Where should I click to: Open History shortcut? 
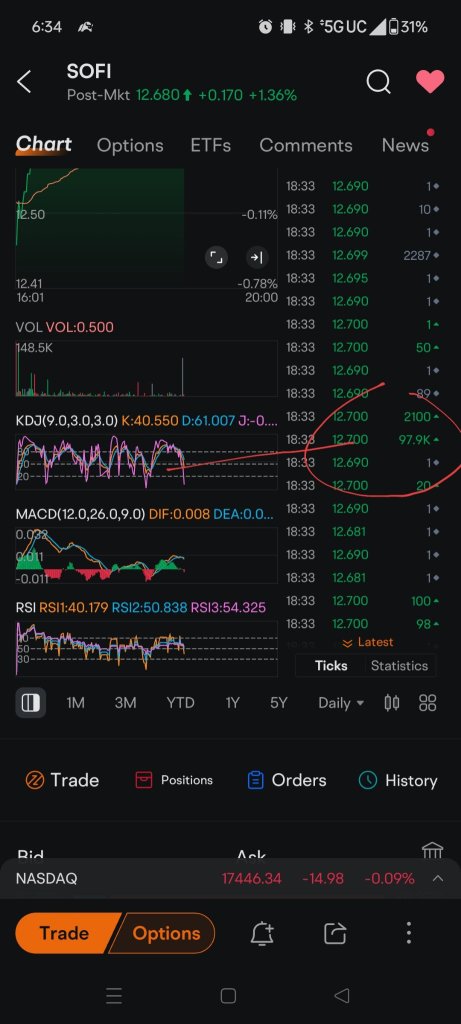pos(398,780)
